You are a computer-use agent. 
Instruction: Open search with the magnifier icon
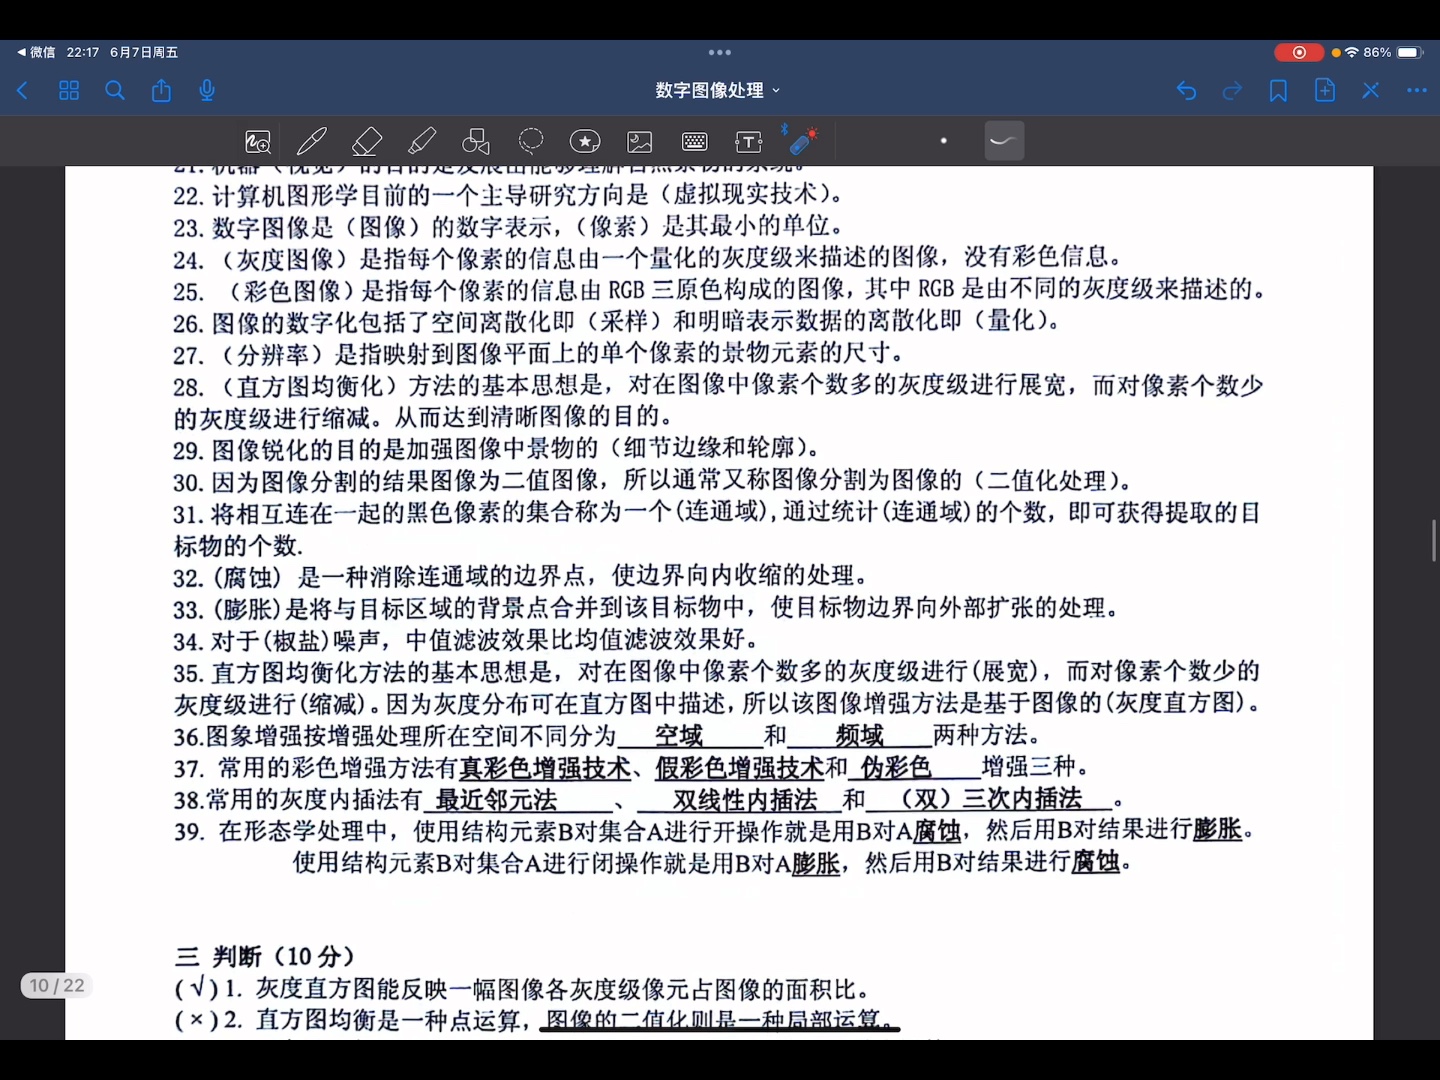[115, 91]
